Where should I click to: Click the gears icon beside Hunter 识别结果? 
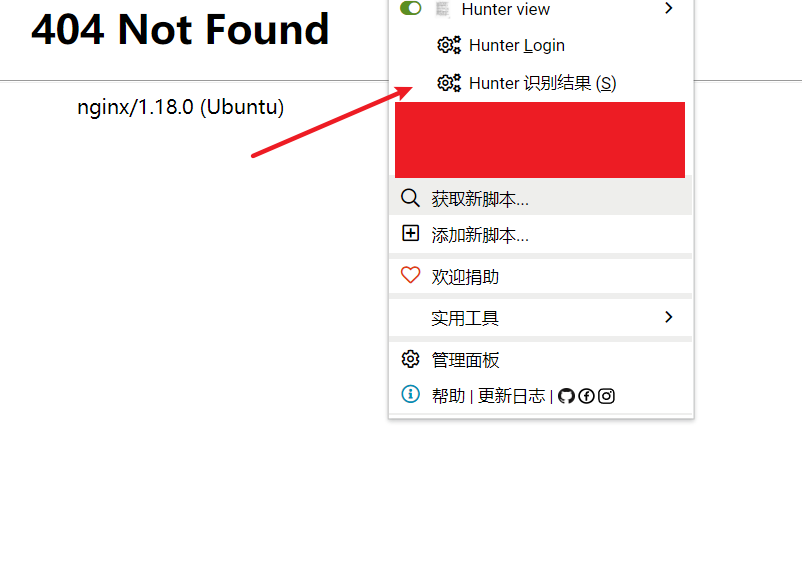[449, 83]
